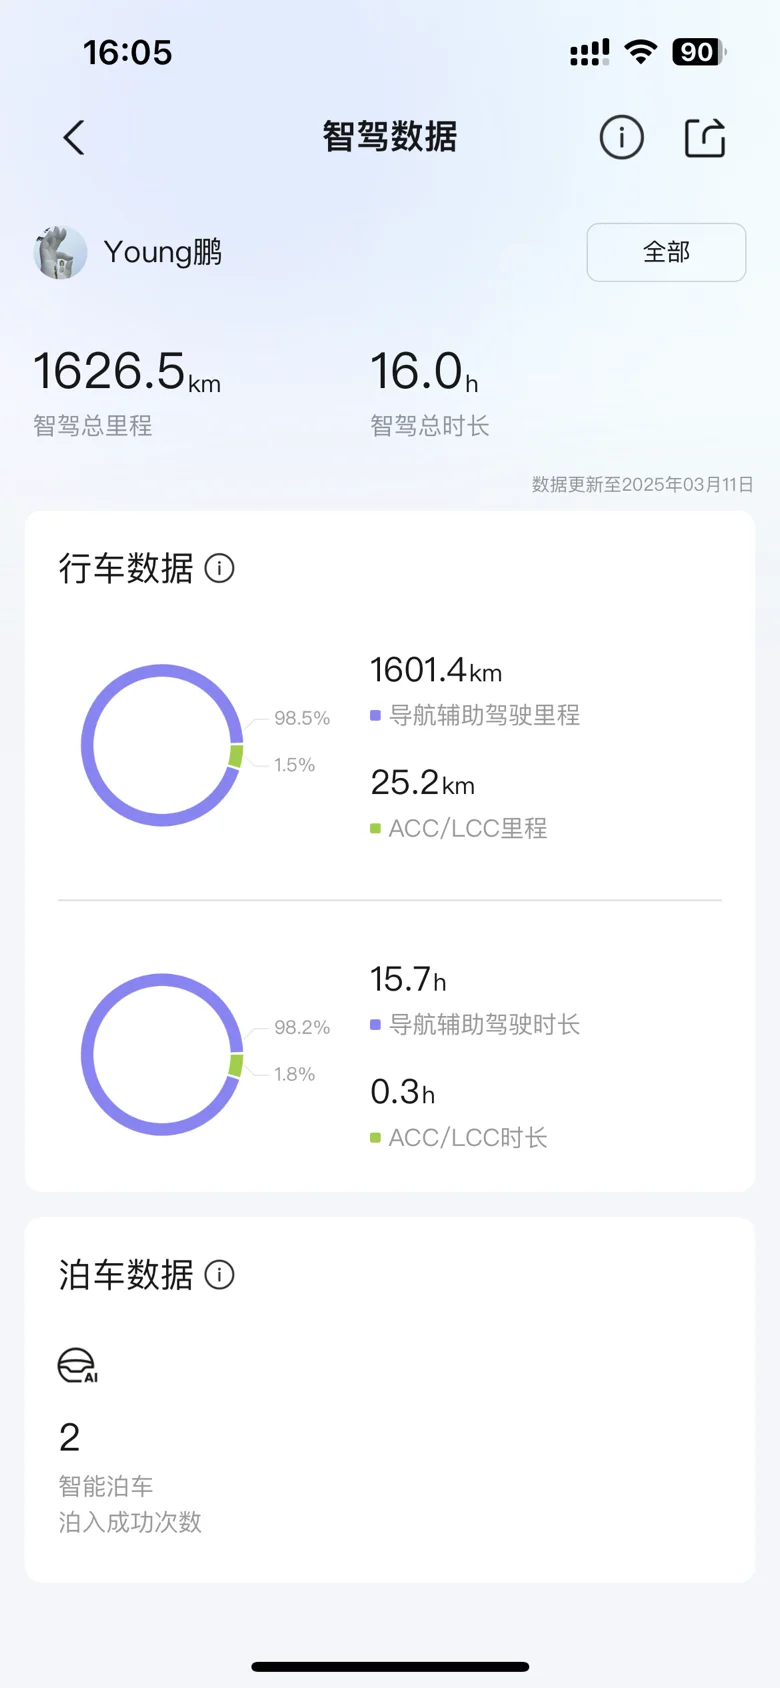This screenshot has width=780, height=1688.
Task: Tap the Wi-Fi status icon
Action: coord(640,52)
